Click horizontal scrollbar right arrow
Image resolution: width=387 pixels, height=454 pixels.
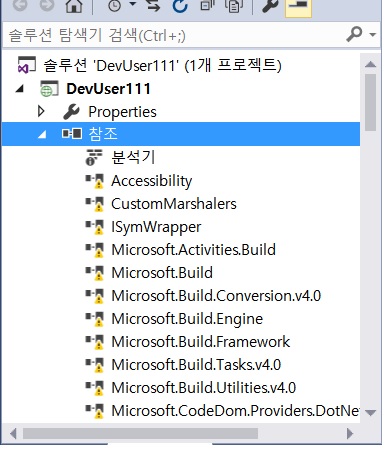350,434
